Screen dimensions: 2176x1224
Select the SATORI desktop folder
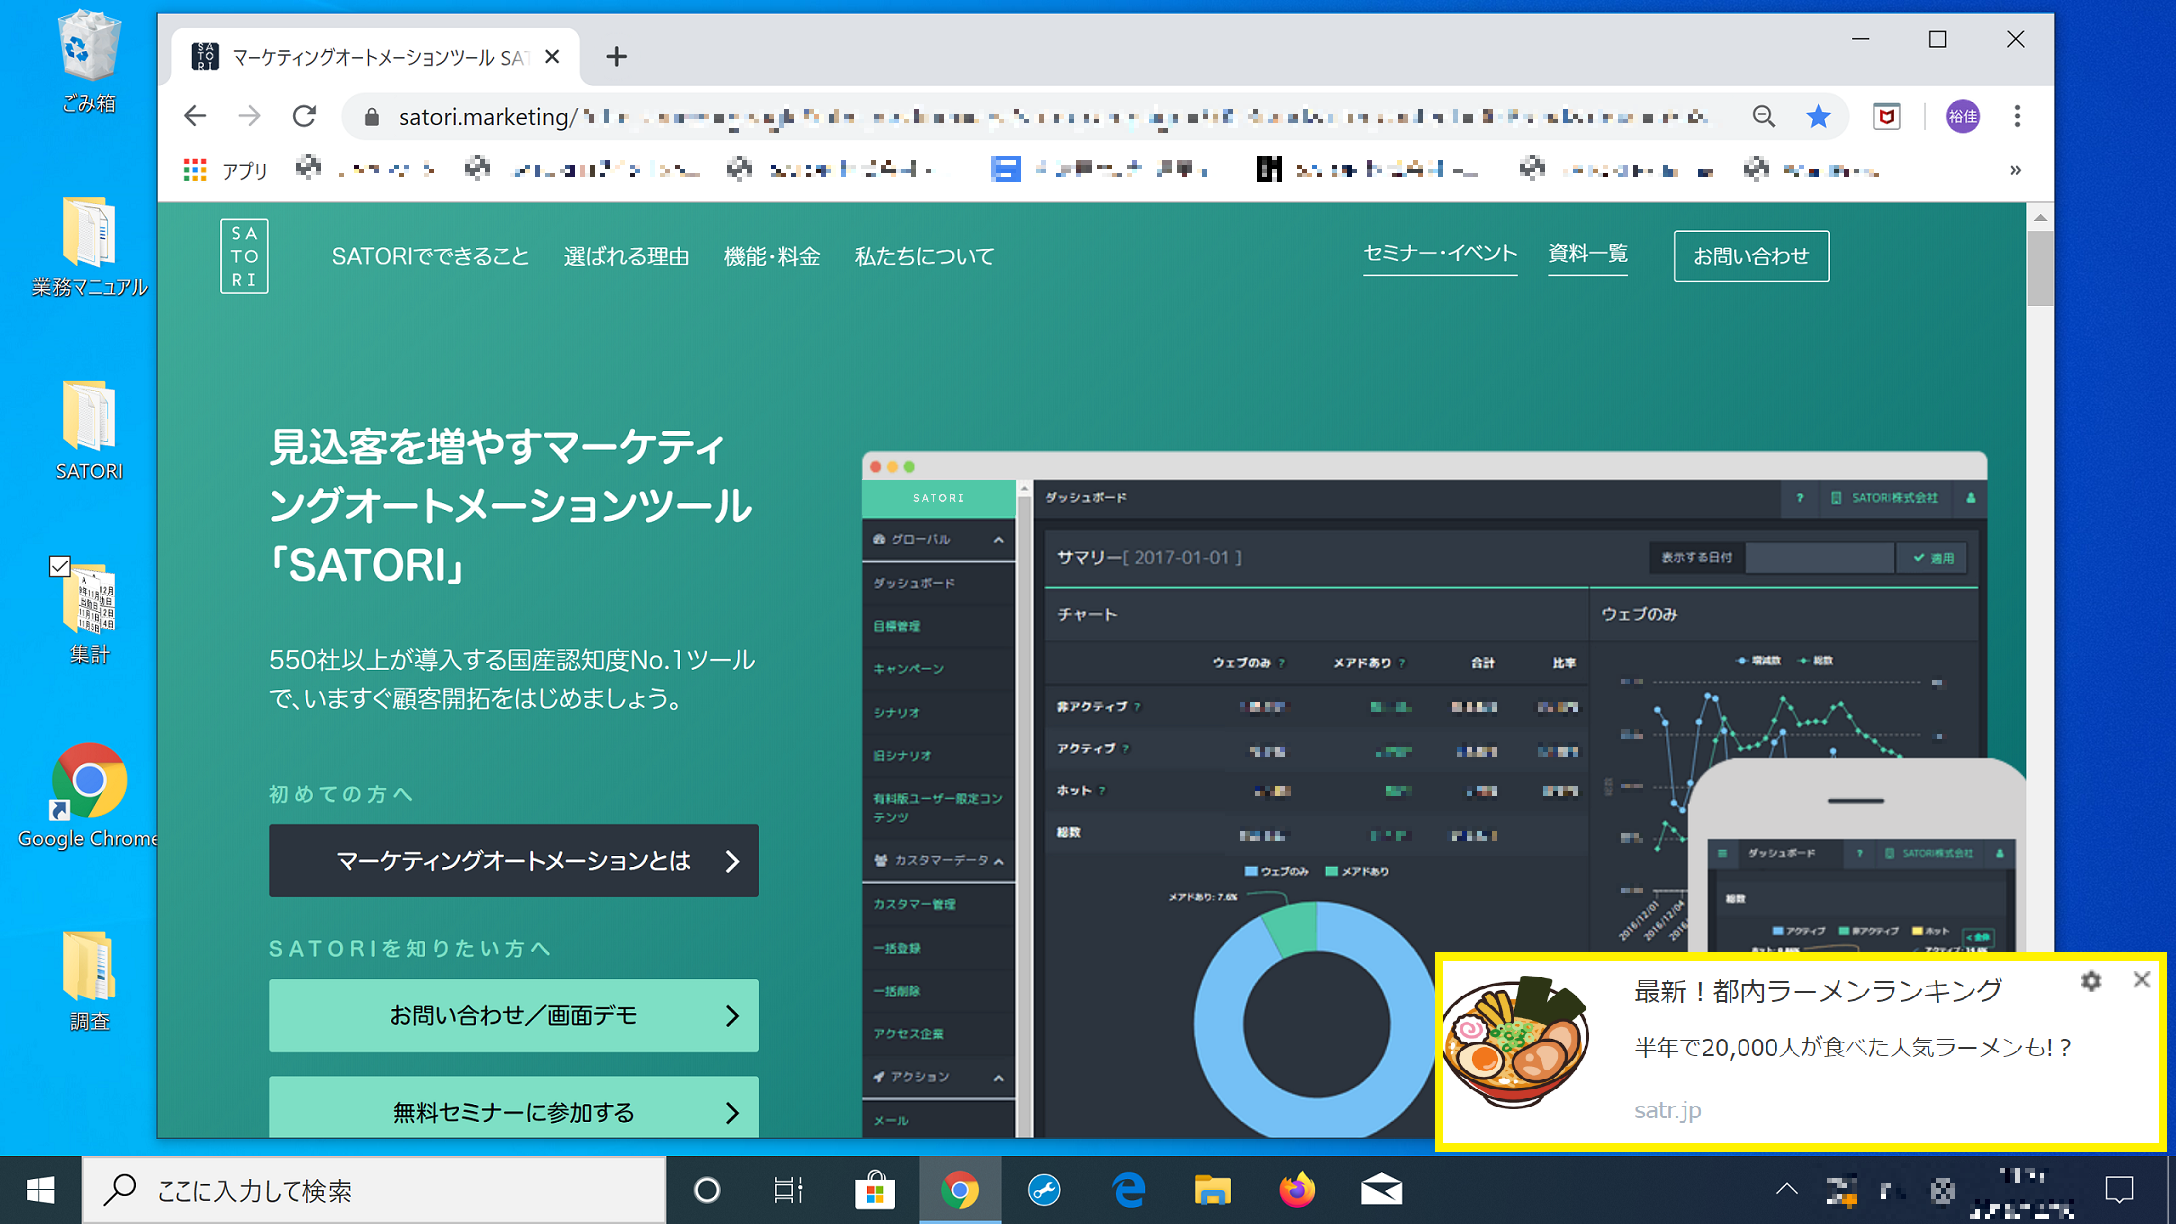click(x=89, y=431)
